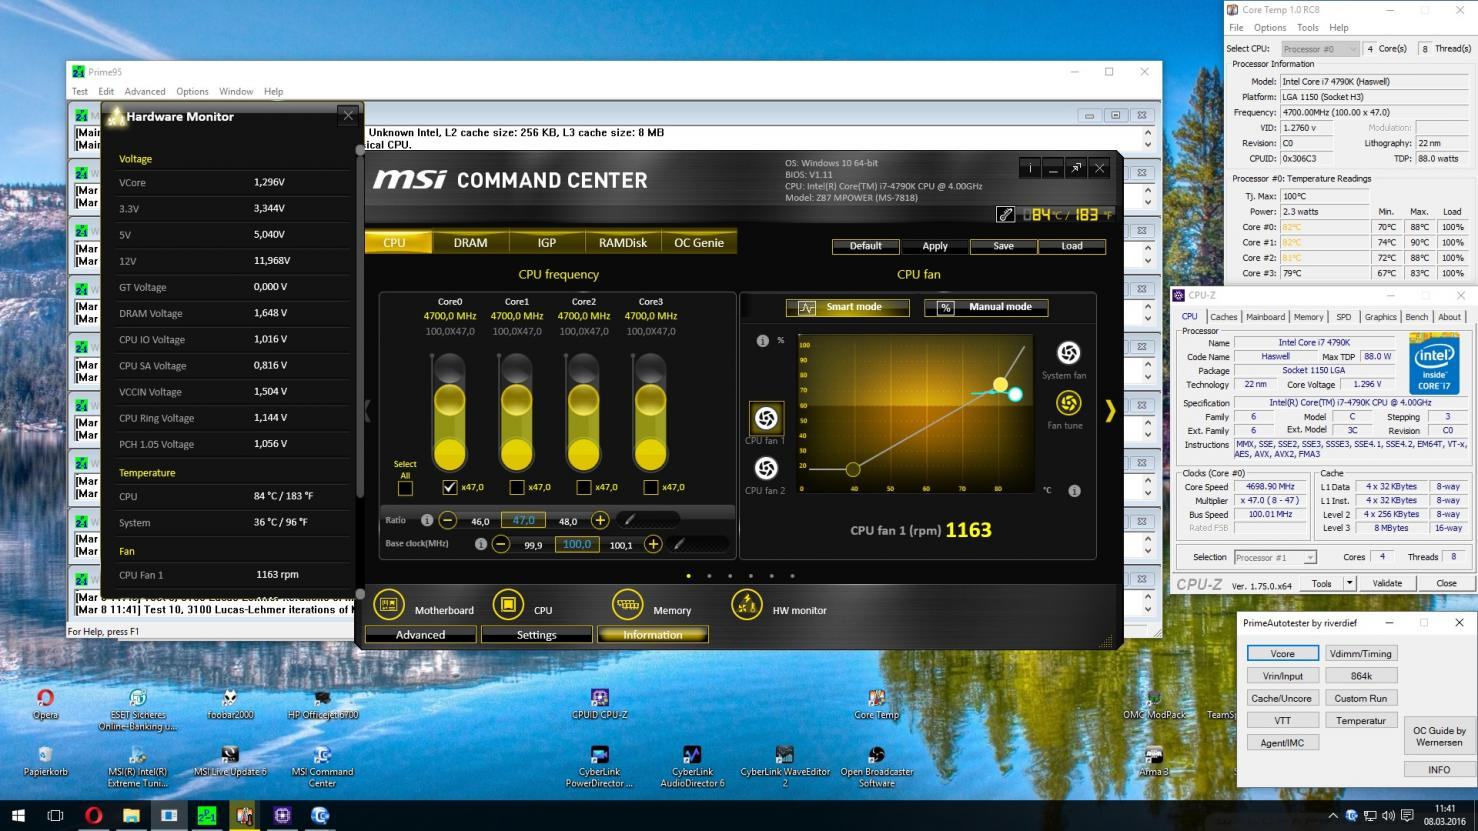This screenshot has height=831, width=1478.
Task: Click the Default button in Command Center
Action: pyautogui.click(x=865, y=246)
